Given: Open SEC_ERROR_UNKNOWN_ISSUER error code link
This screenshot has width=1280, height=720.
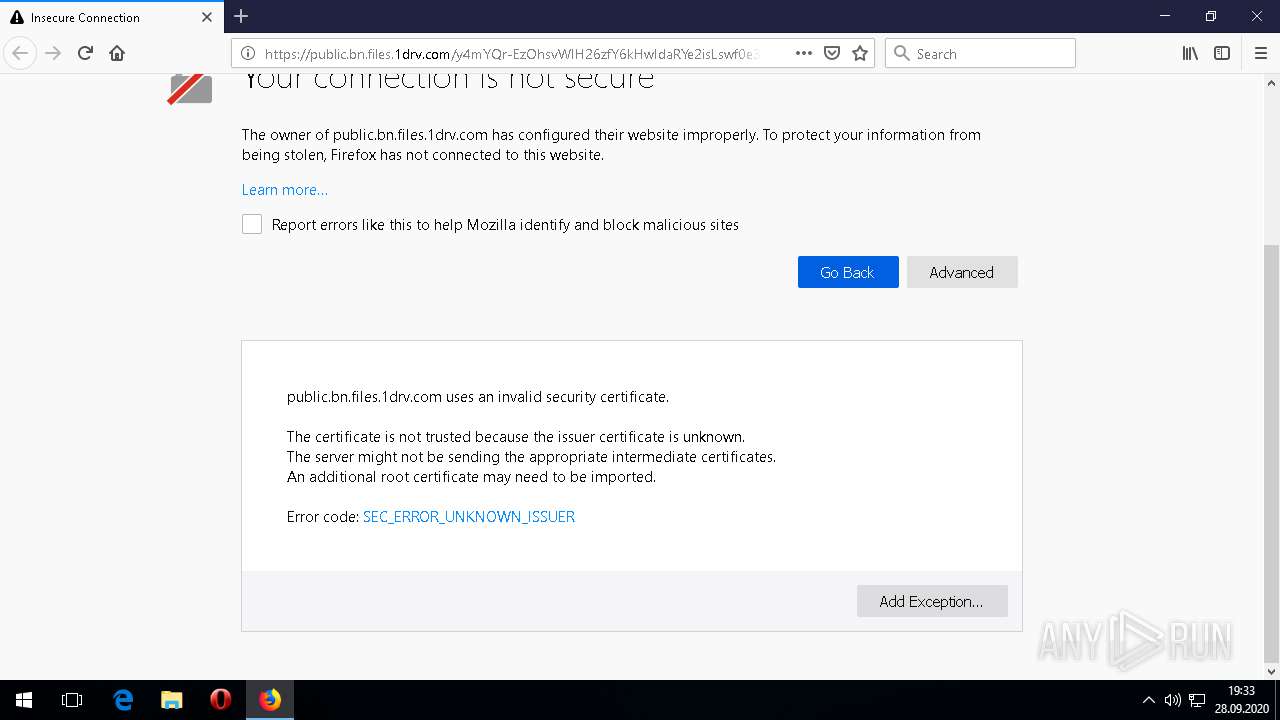Looking at the screenshot, I should tap(469, 517).
